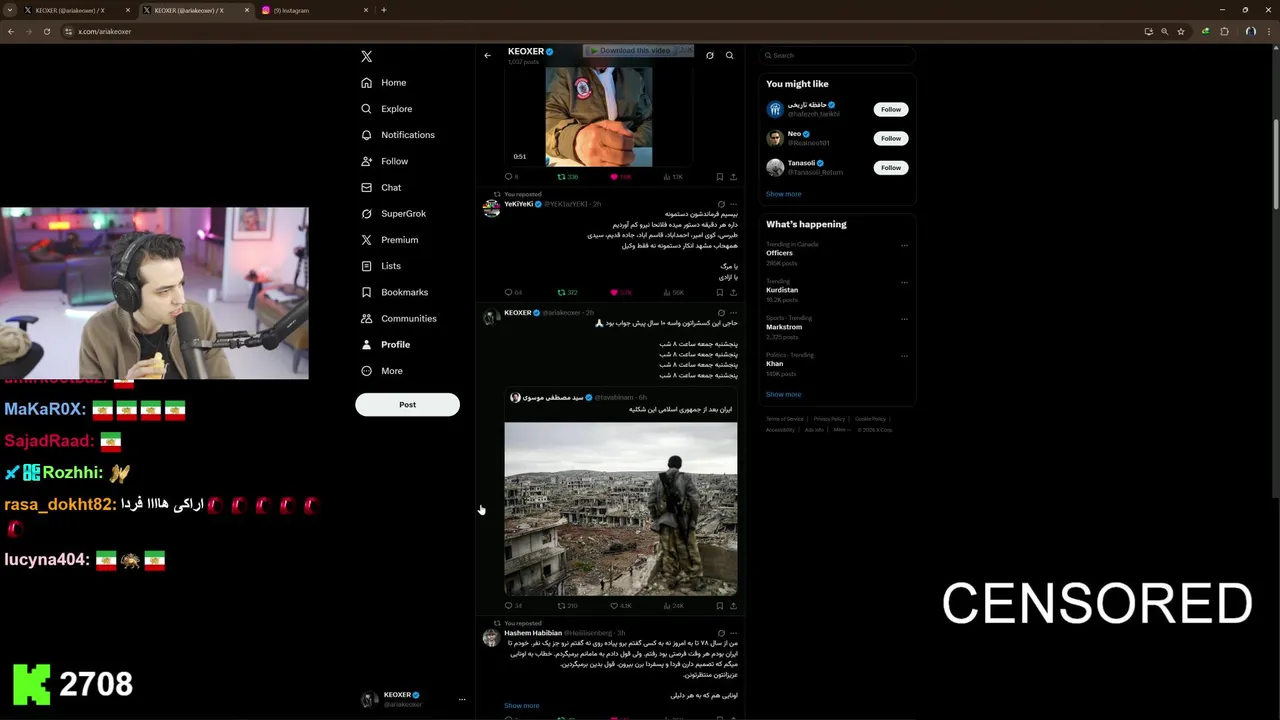Go to Chat in the sidebar
Image resolution: width=1280 pixels, height=720 pixels.
tap(381, 187)
